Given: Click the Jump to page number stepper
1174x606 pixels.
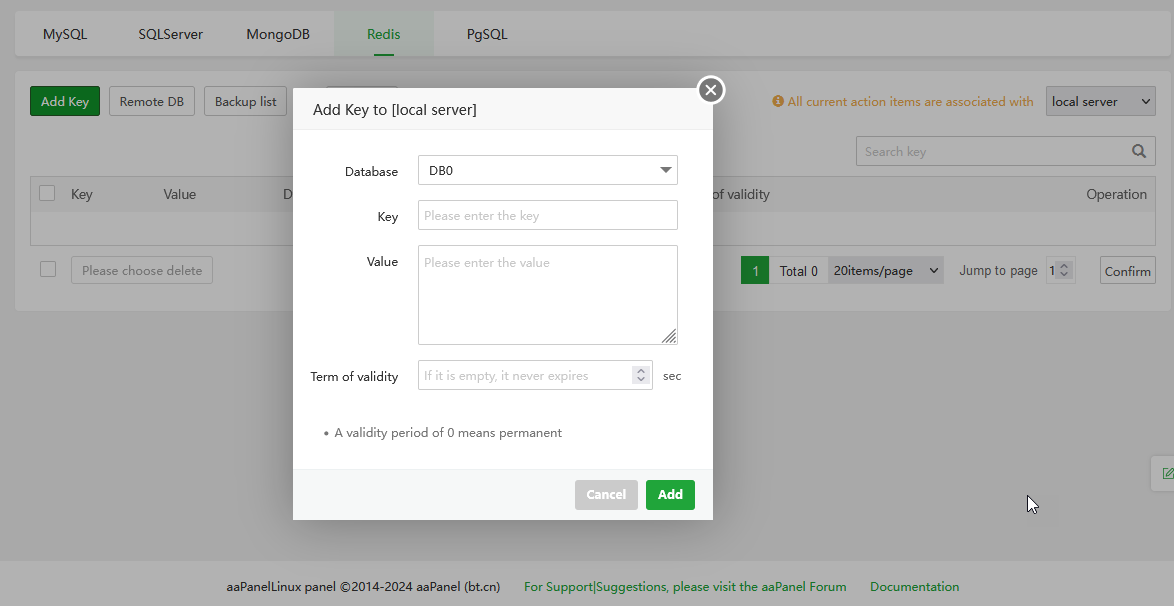Looking at the screenshot, I should point(1064,270).
